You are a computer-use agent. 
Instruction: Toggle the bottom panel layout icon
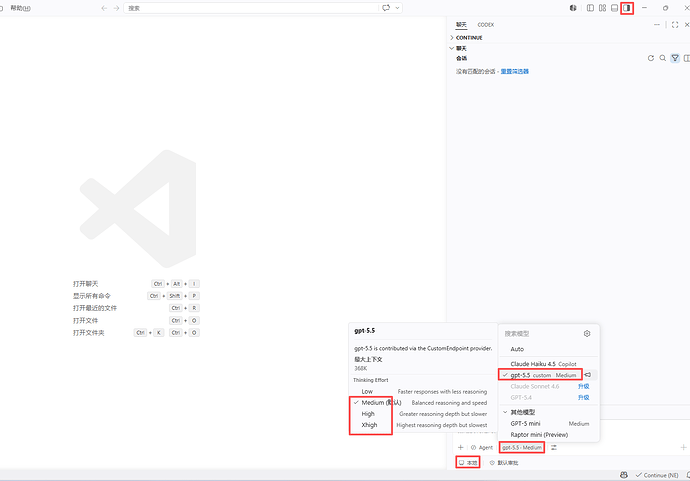614,8
